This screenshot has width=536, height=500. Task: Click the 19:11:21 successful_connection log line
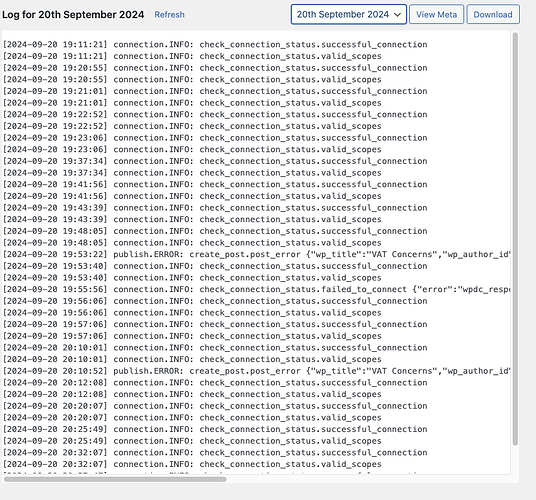pyautogui.click(x=215, y=44)
